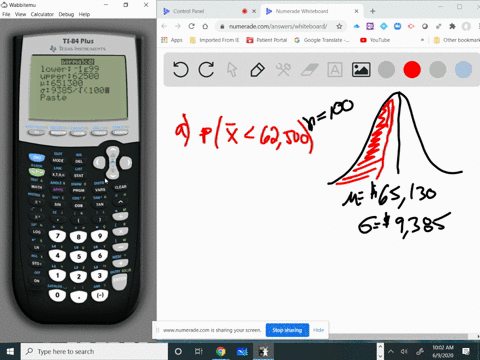Click calculator MODE key
480x360 pixels.
(x=58, y=161)
